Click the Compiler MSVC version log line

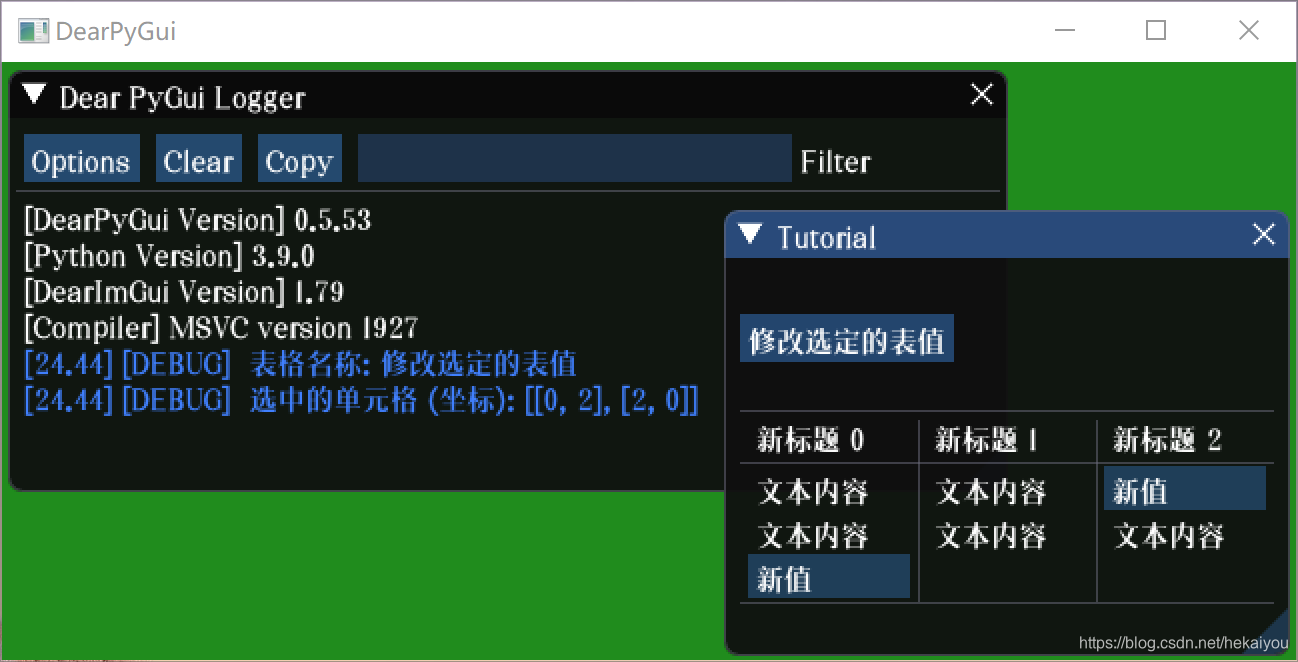coord(221,328)
